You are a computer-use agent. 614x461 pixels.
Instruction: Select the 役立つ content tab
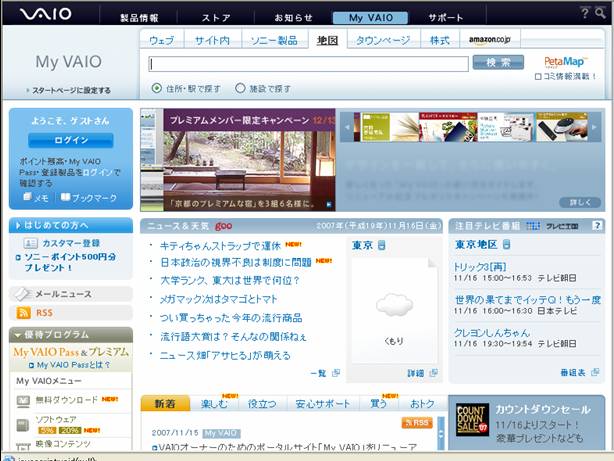tap(262, 403)
